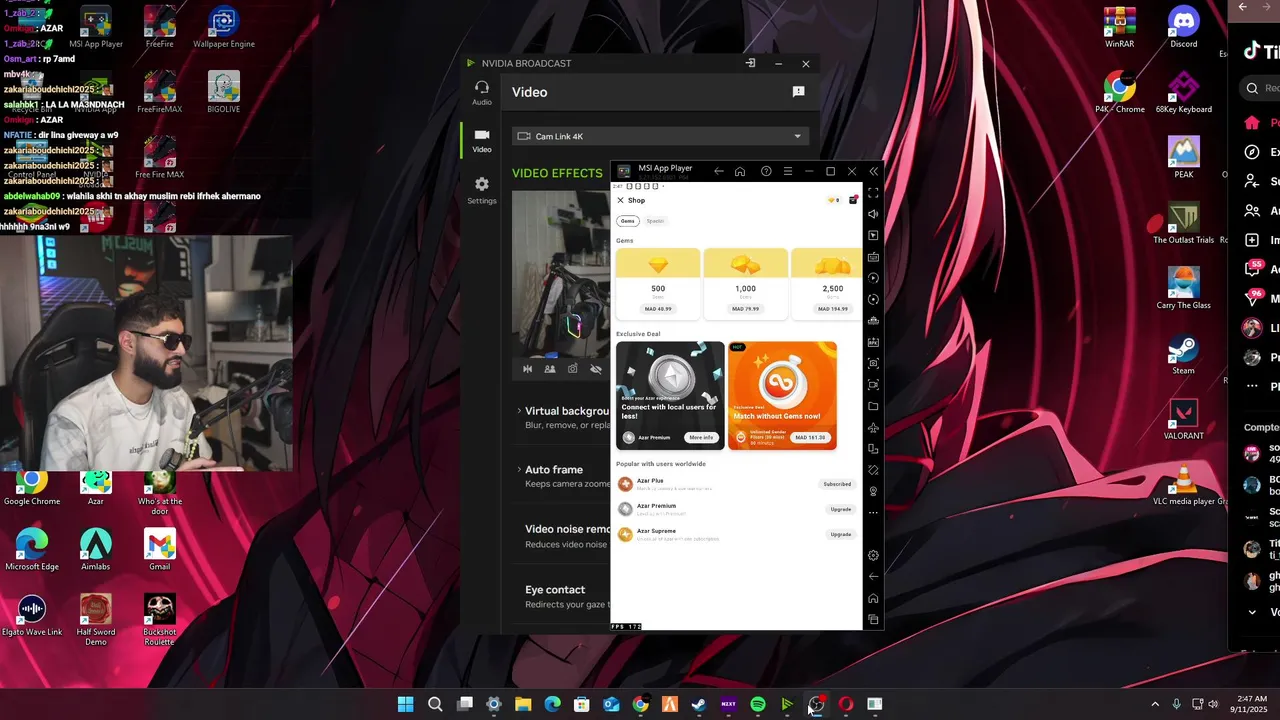Viewport: 1280px width, 720px height.
Task: Select the Video section in NVIDIA Broadcast
Action: coord(482,140)
